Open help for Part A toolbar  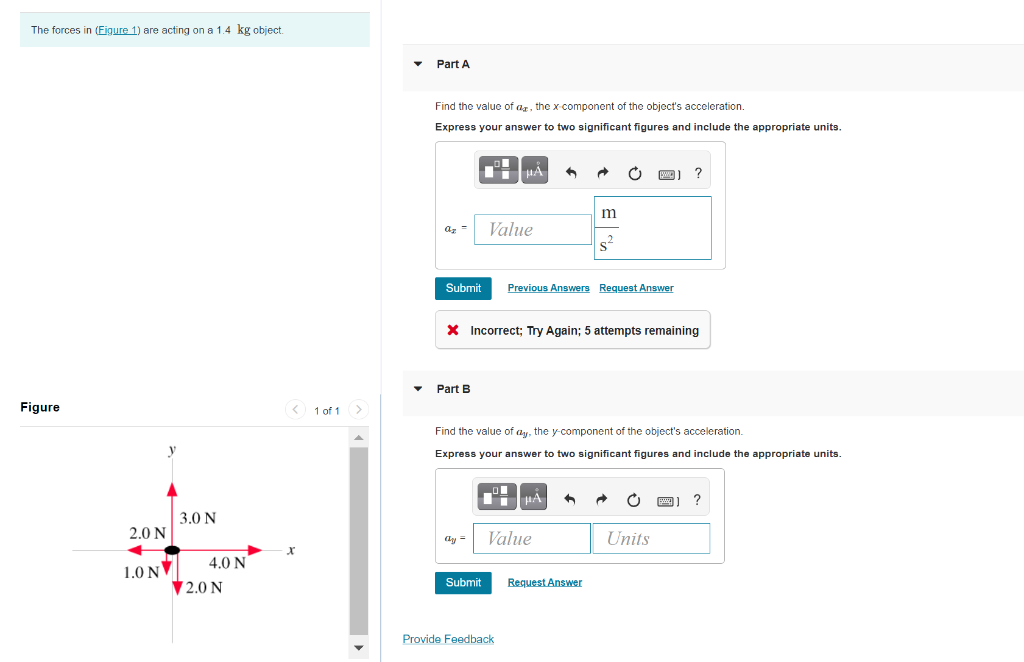698,173
